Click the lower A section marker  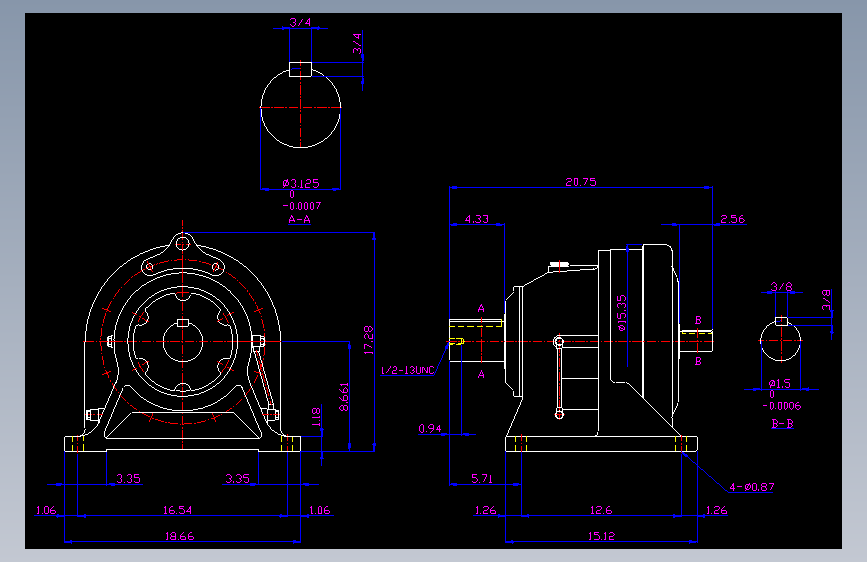[481, 374]
